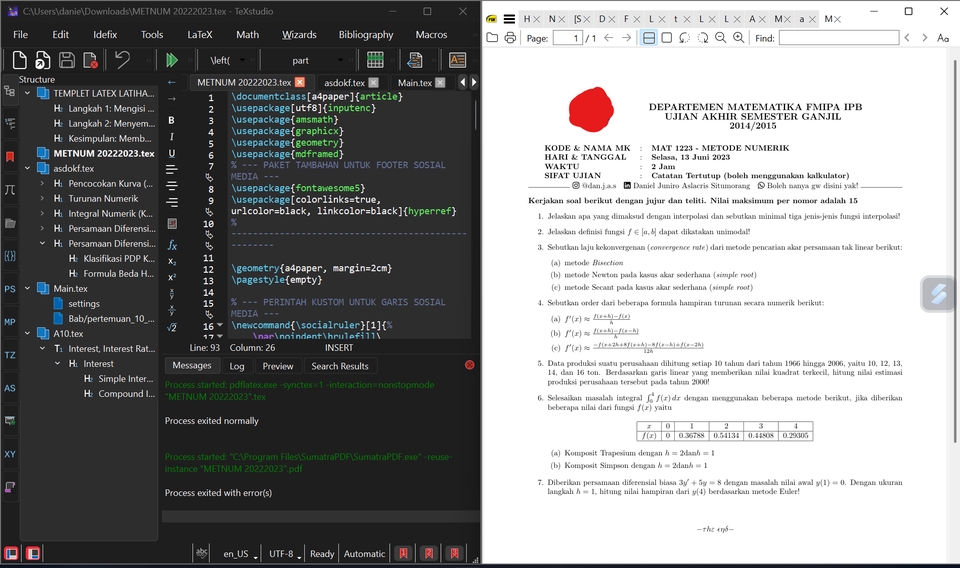Open the MP side panel tab

[x=10, y=322]
